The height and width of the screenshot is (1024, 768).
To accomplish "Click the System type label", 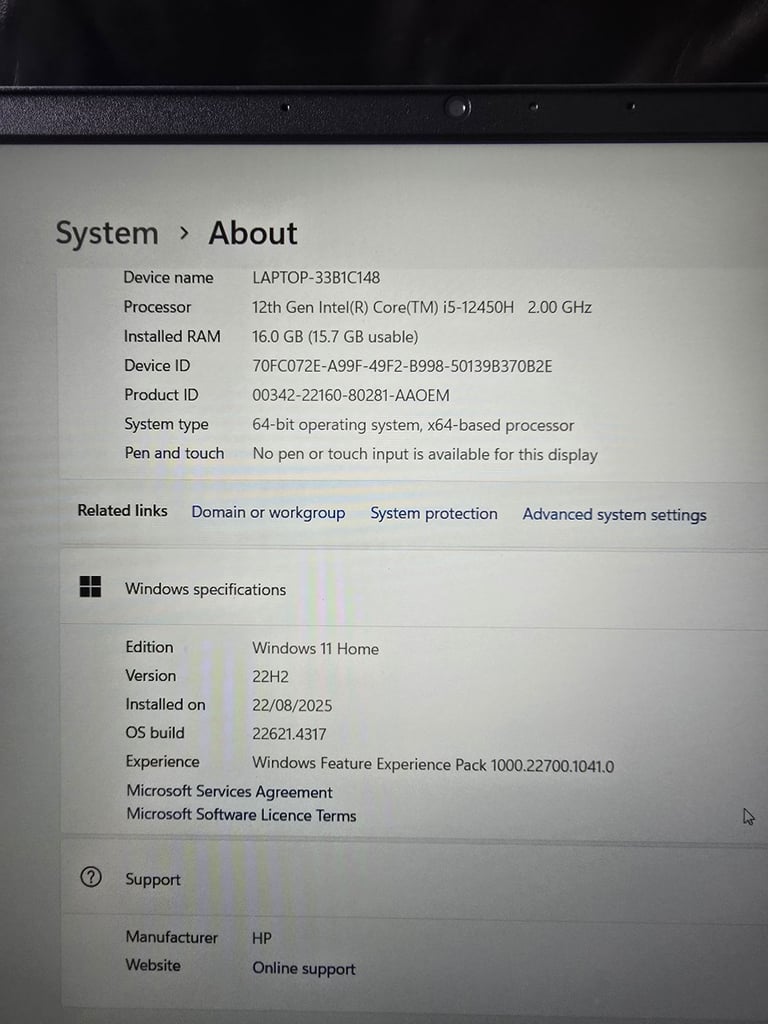I will 167,424.
